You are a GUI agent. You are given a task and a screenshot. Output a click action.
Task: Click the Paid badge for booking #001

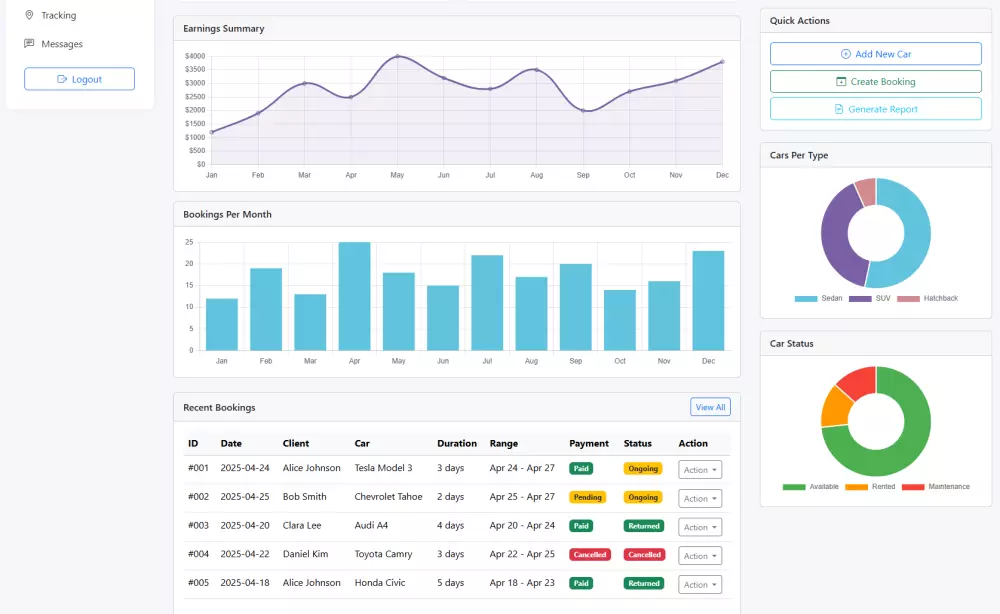point(581,469)
